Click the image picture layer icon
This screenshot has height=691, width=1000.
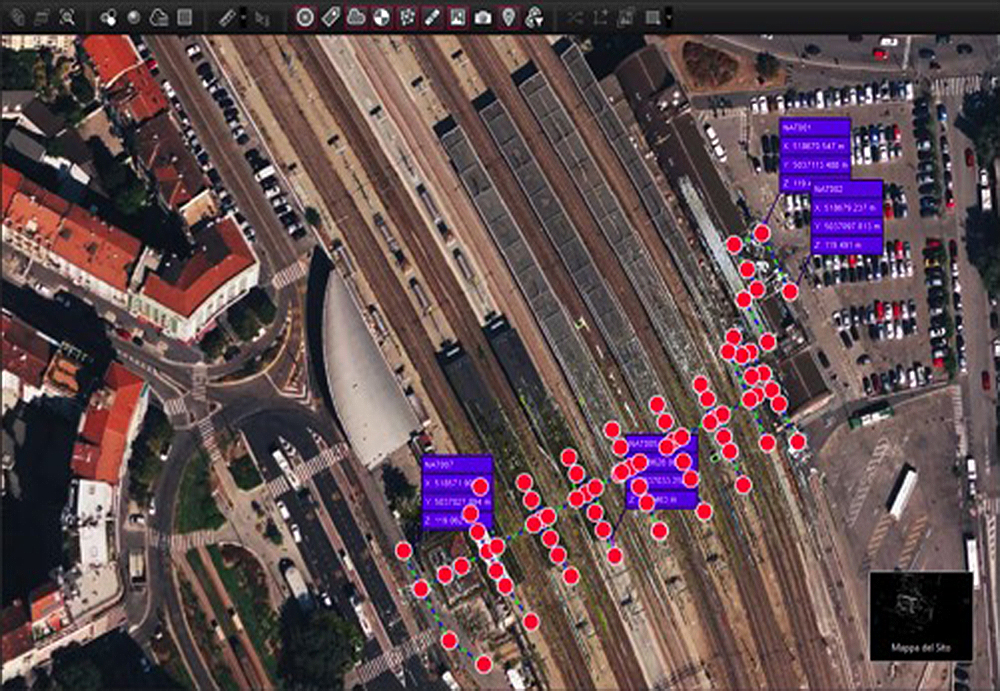point(457,17)
